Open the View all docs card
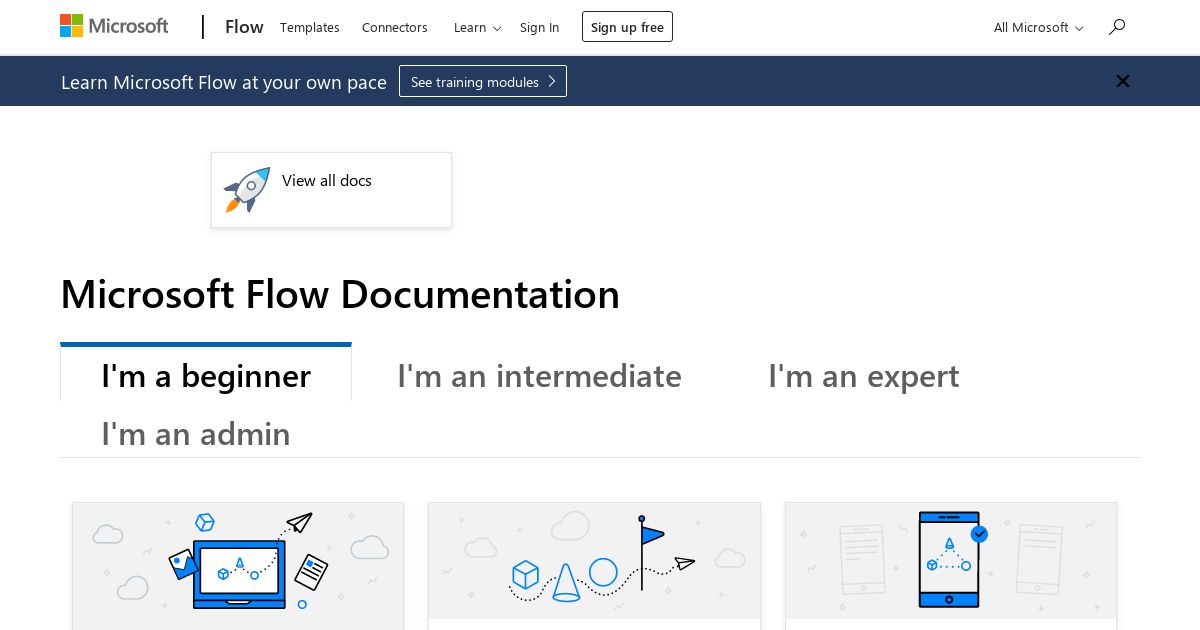Viewport: 1200px width, 630px height. pyautogui.click(x=331, y=190)
